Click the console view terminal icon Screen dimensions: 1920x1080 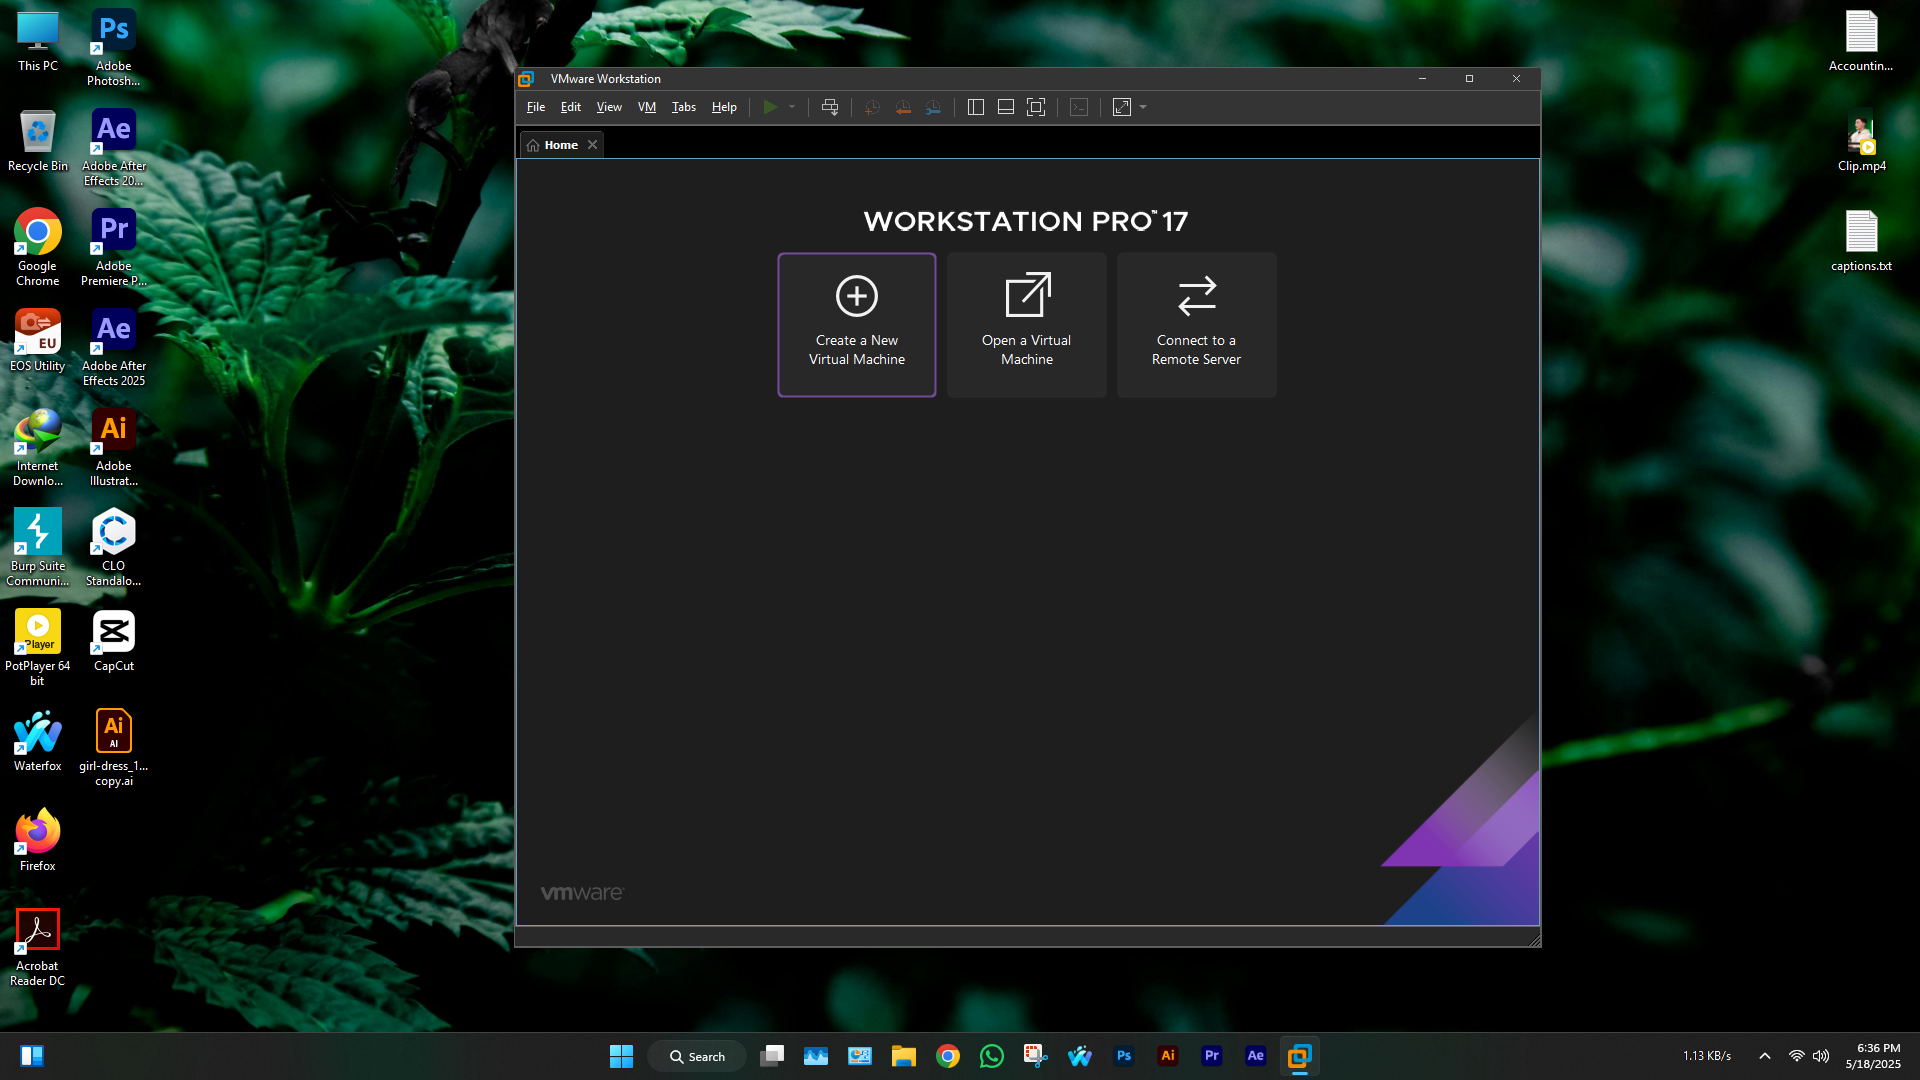[1078, 107]
